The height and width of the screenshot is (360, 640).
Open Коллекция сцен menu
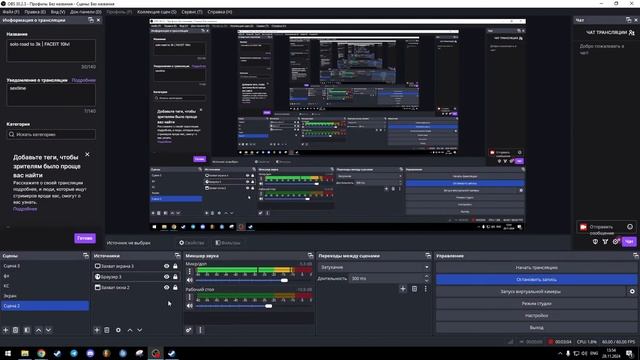157,12
